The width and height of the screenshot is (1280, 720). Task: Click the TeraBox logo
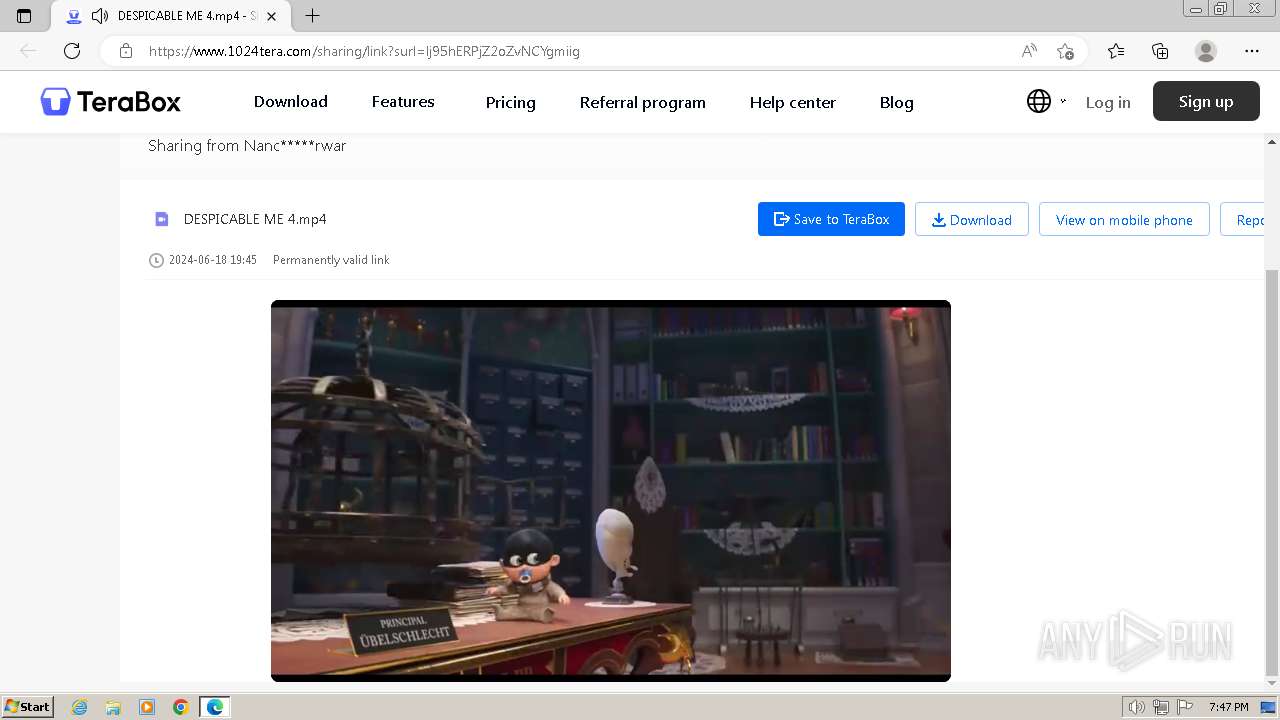click(x=111, y=102)
